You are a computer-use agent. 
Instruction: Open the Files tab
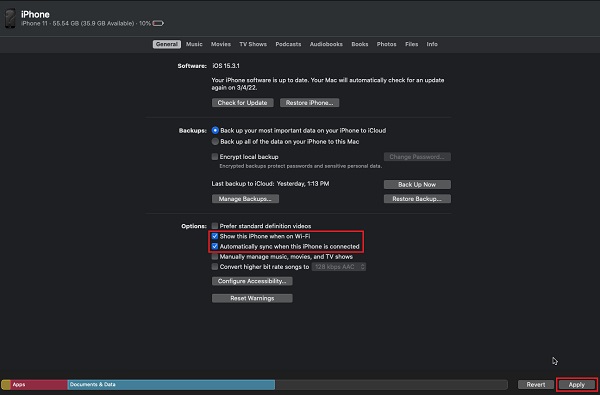412,44
